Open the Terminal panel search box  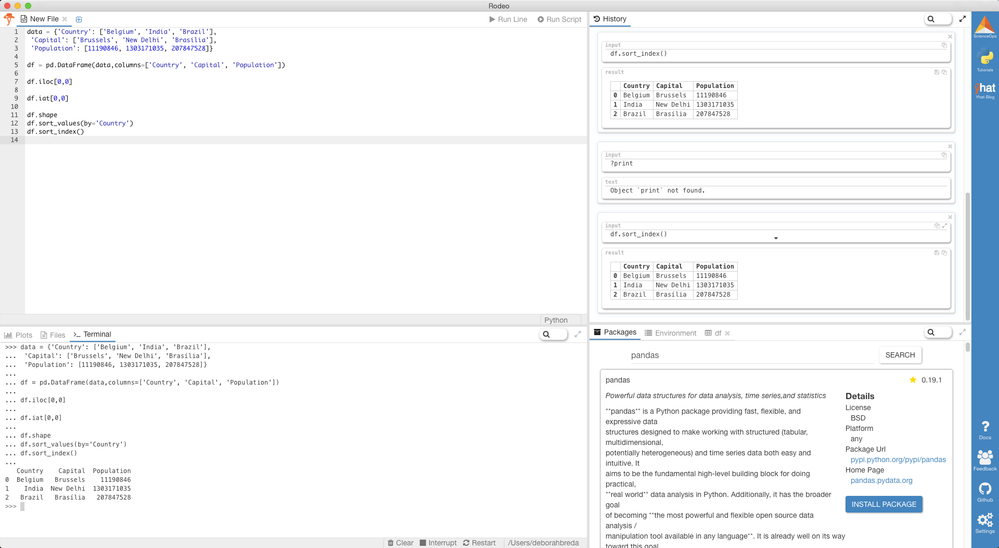pos(553,334)
